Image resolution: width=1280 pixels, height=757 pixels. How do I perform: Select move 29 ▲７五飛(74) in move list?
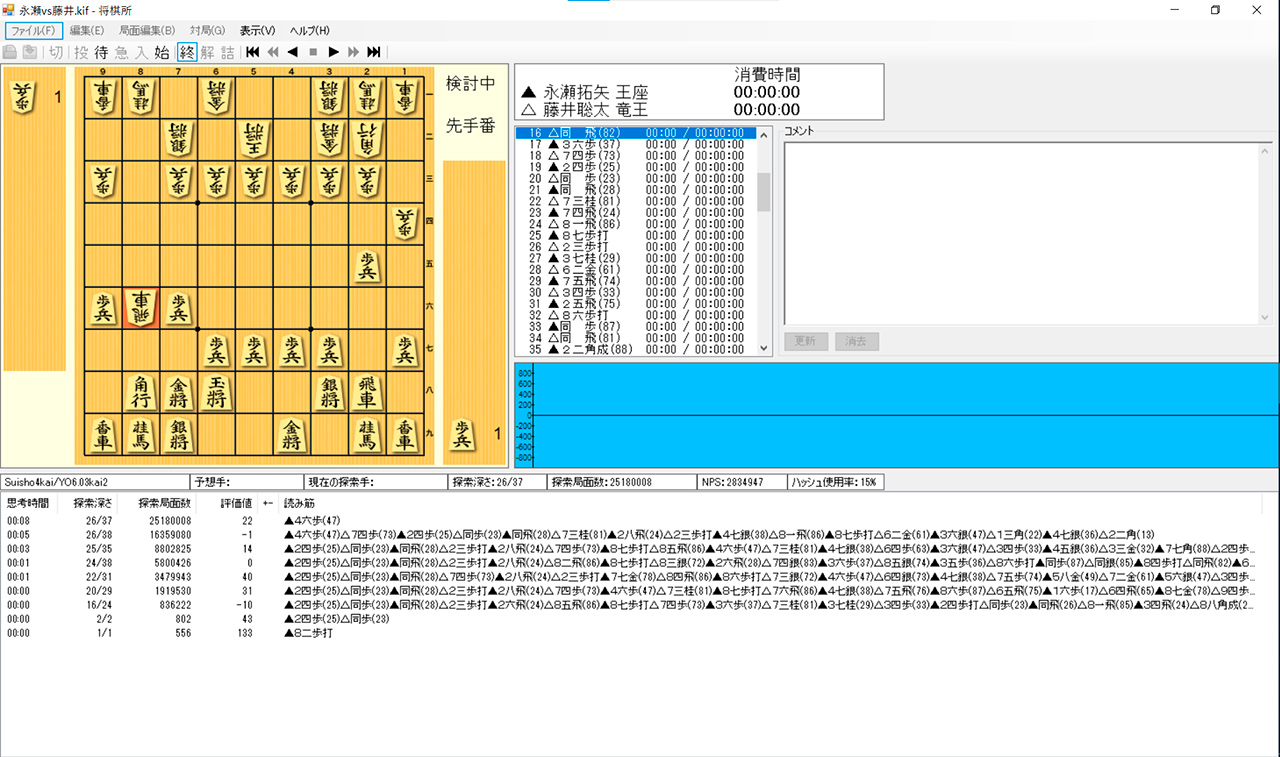(636, 281)
